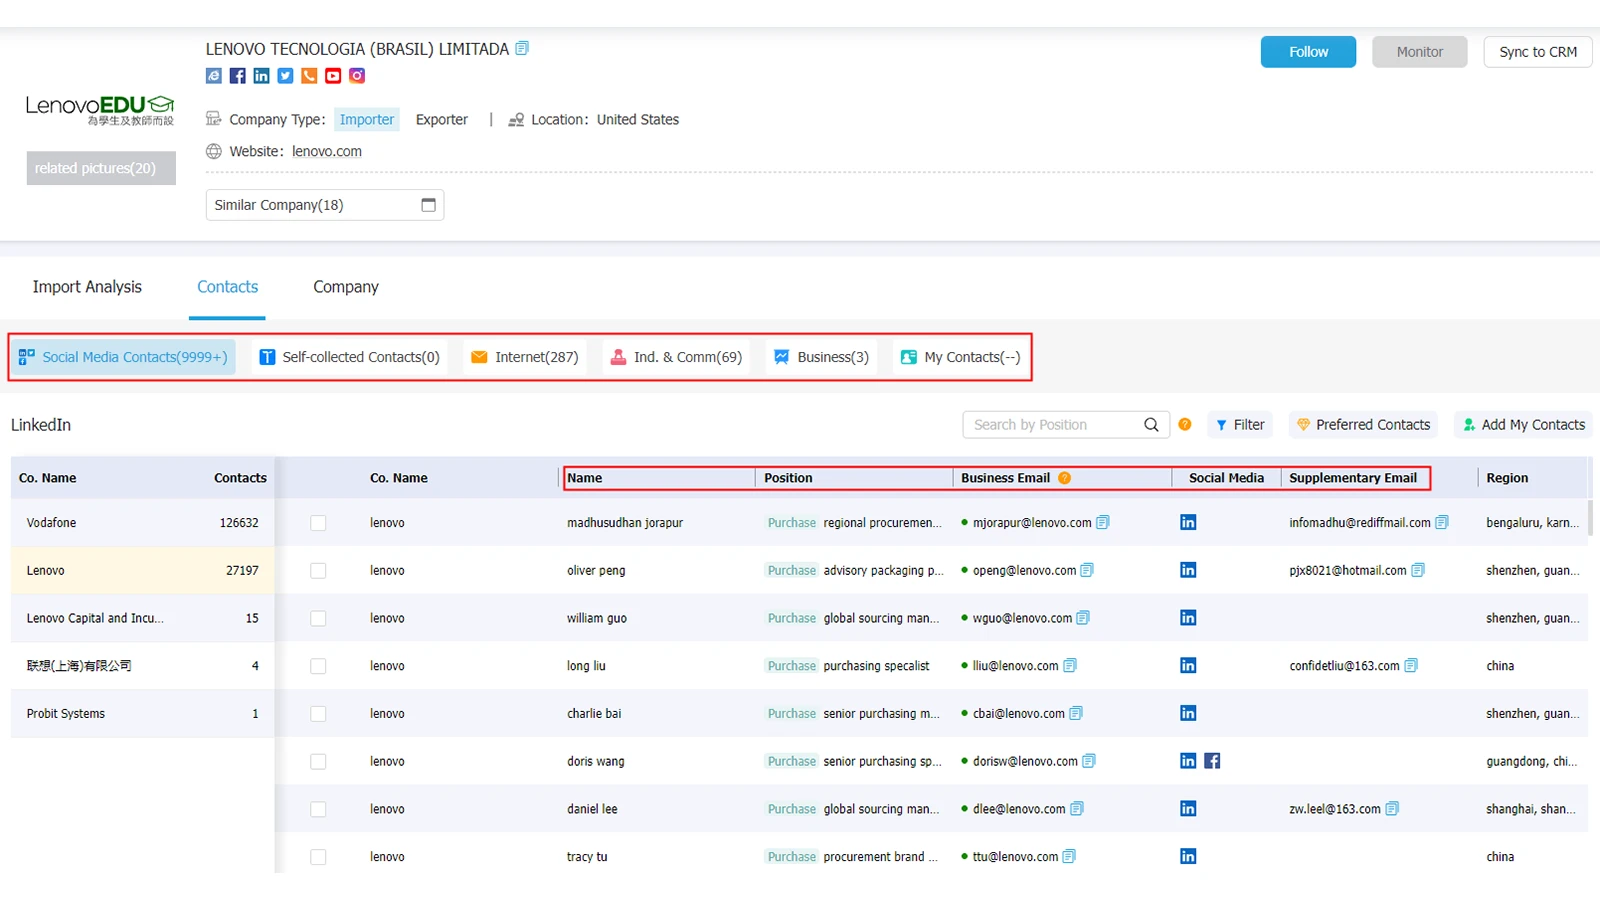1600x900 pixels.
Task: Switch to the Import Analysis tab
Action: pos(87,287)
